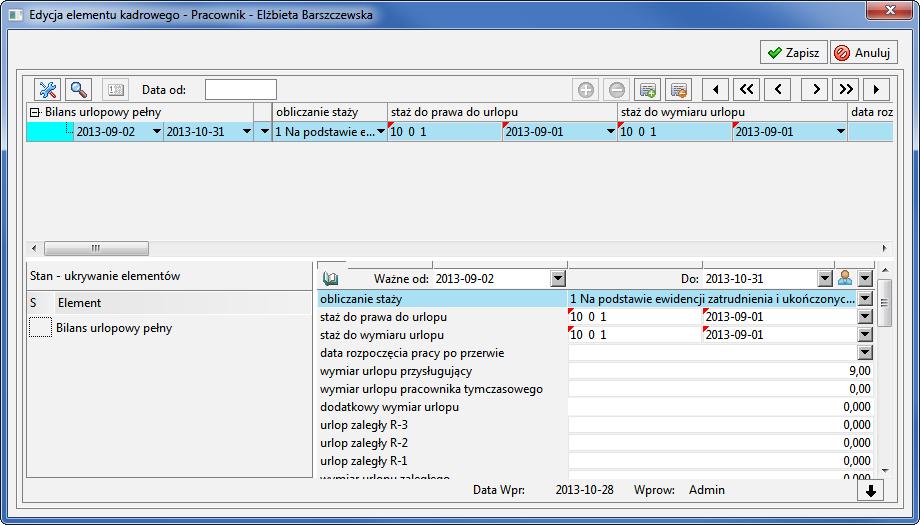Click wymiar urlopu pracownika tymczasowego value 0,00

721,389
